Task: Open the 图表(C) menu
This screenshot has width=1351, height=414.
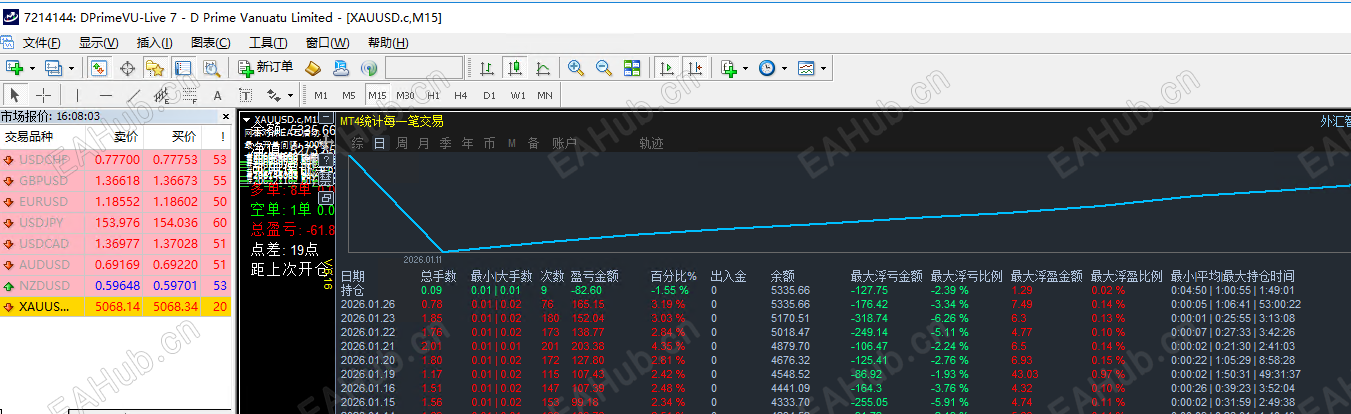Action: 210,43
